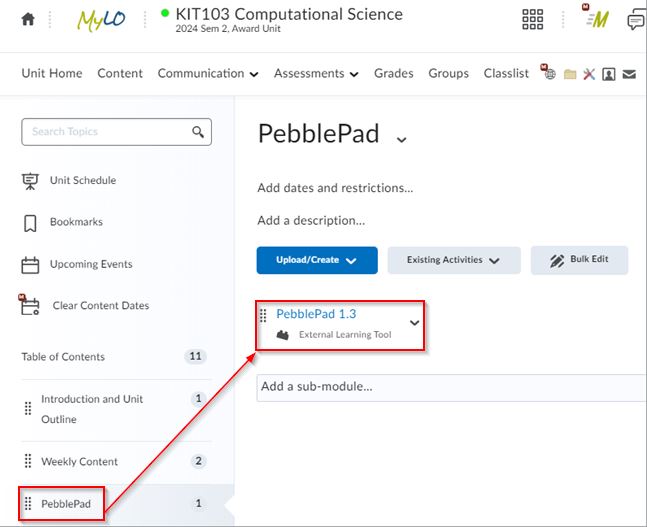Click the Table of Contents count 11

(196, 356)
